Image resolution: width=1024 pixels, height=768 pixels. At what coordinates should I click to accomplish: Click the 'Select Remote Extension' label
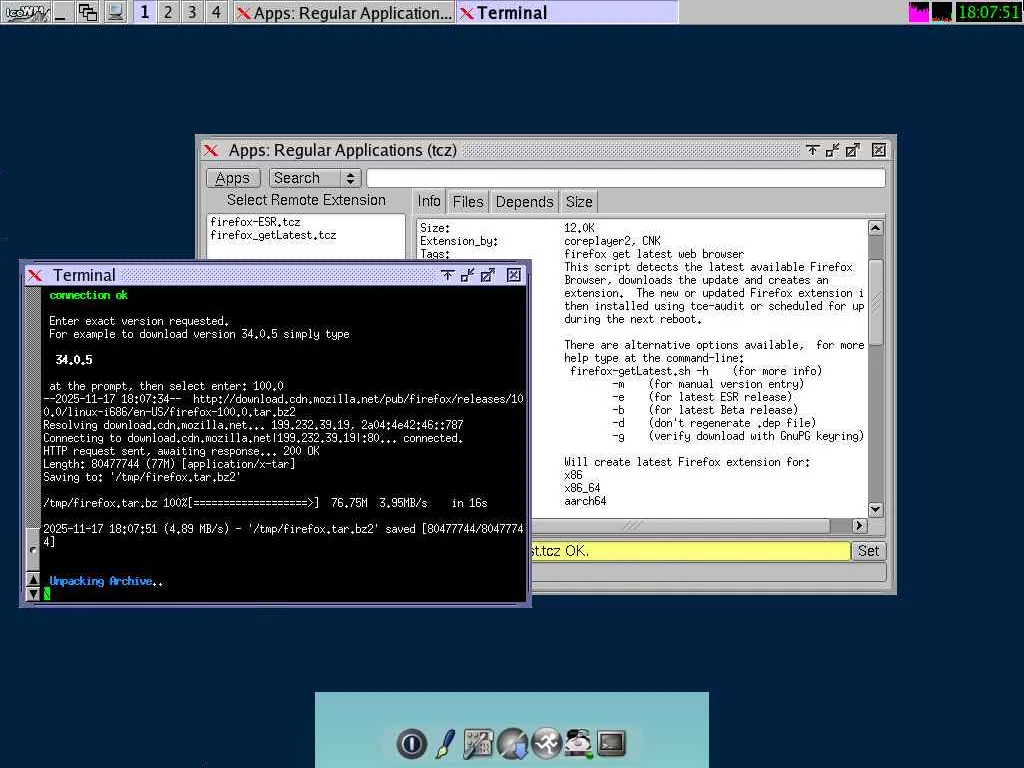tap(306, 200)
